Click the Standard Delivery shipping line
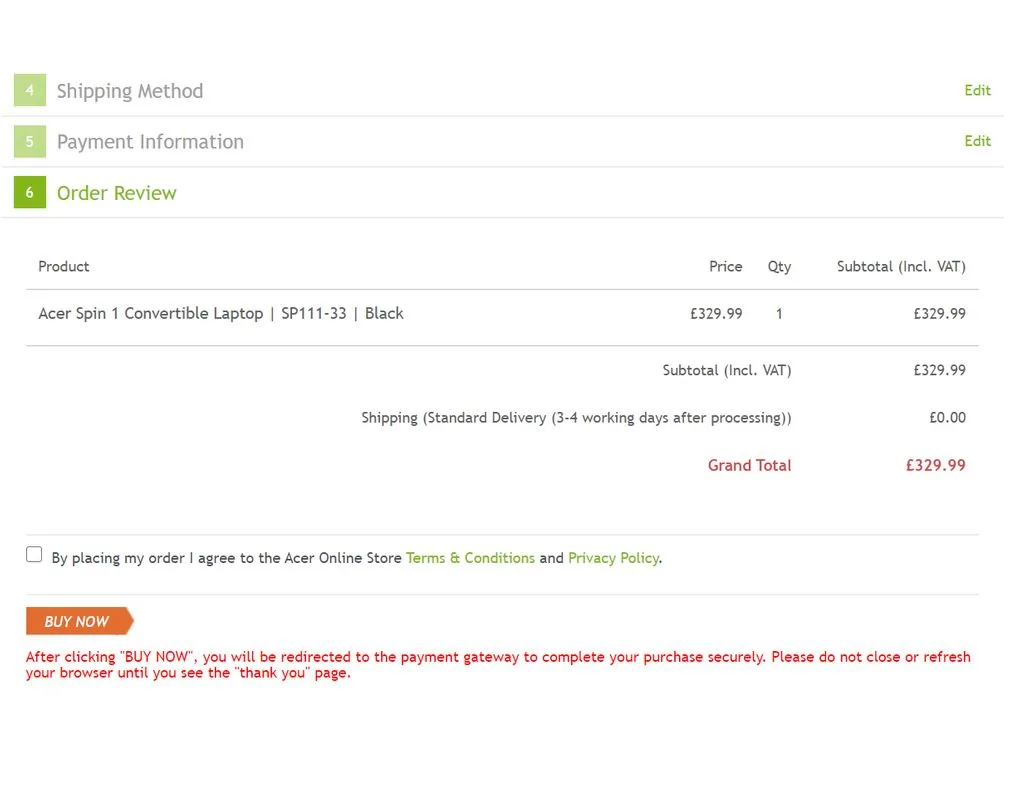The width and height of the screenshot is (1024, 800). click(x=576, y=418)
